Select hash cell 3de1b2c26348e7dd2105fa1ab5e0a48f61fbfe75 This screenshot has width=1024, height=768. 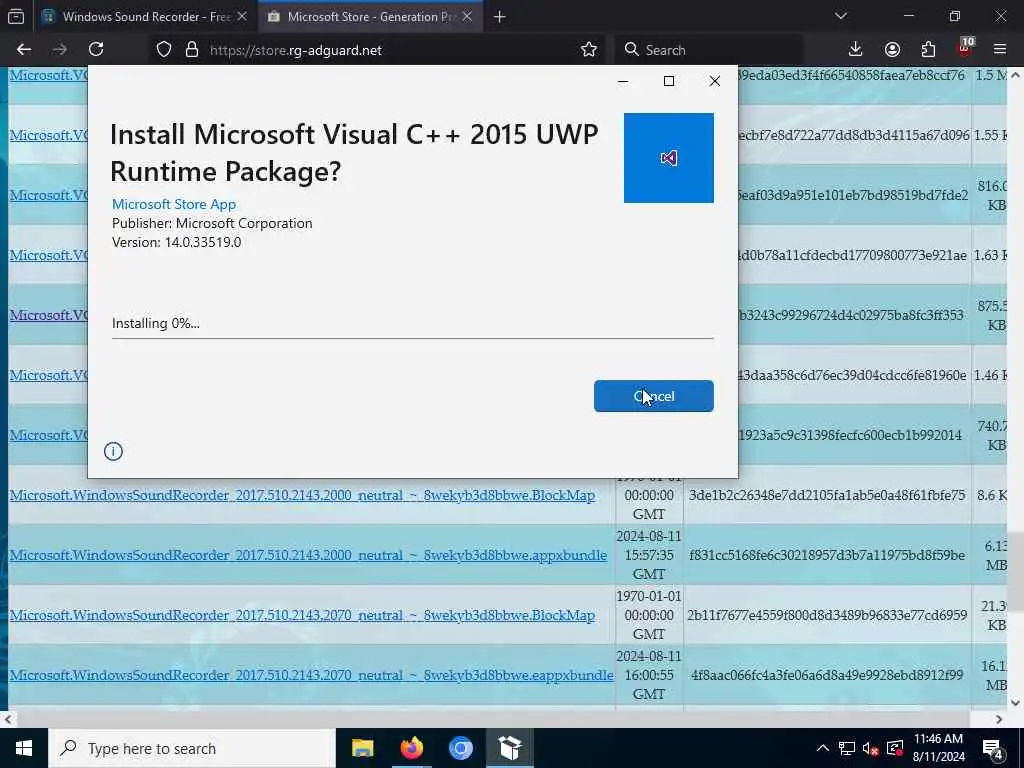[x=827, y=495]
